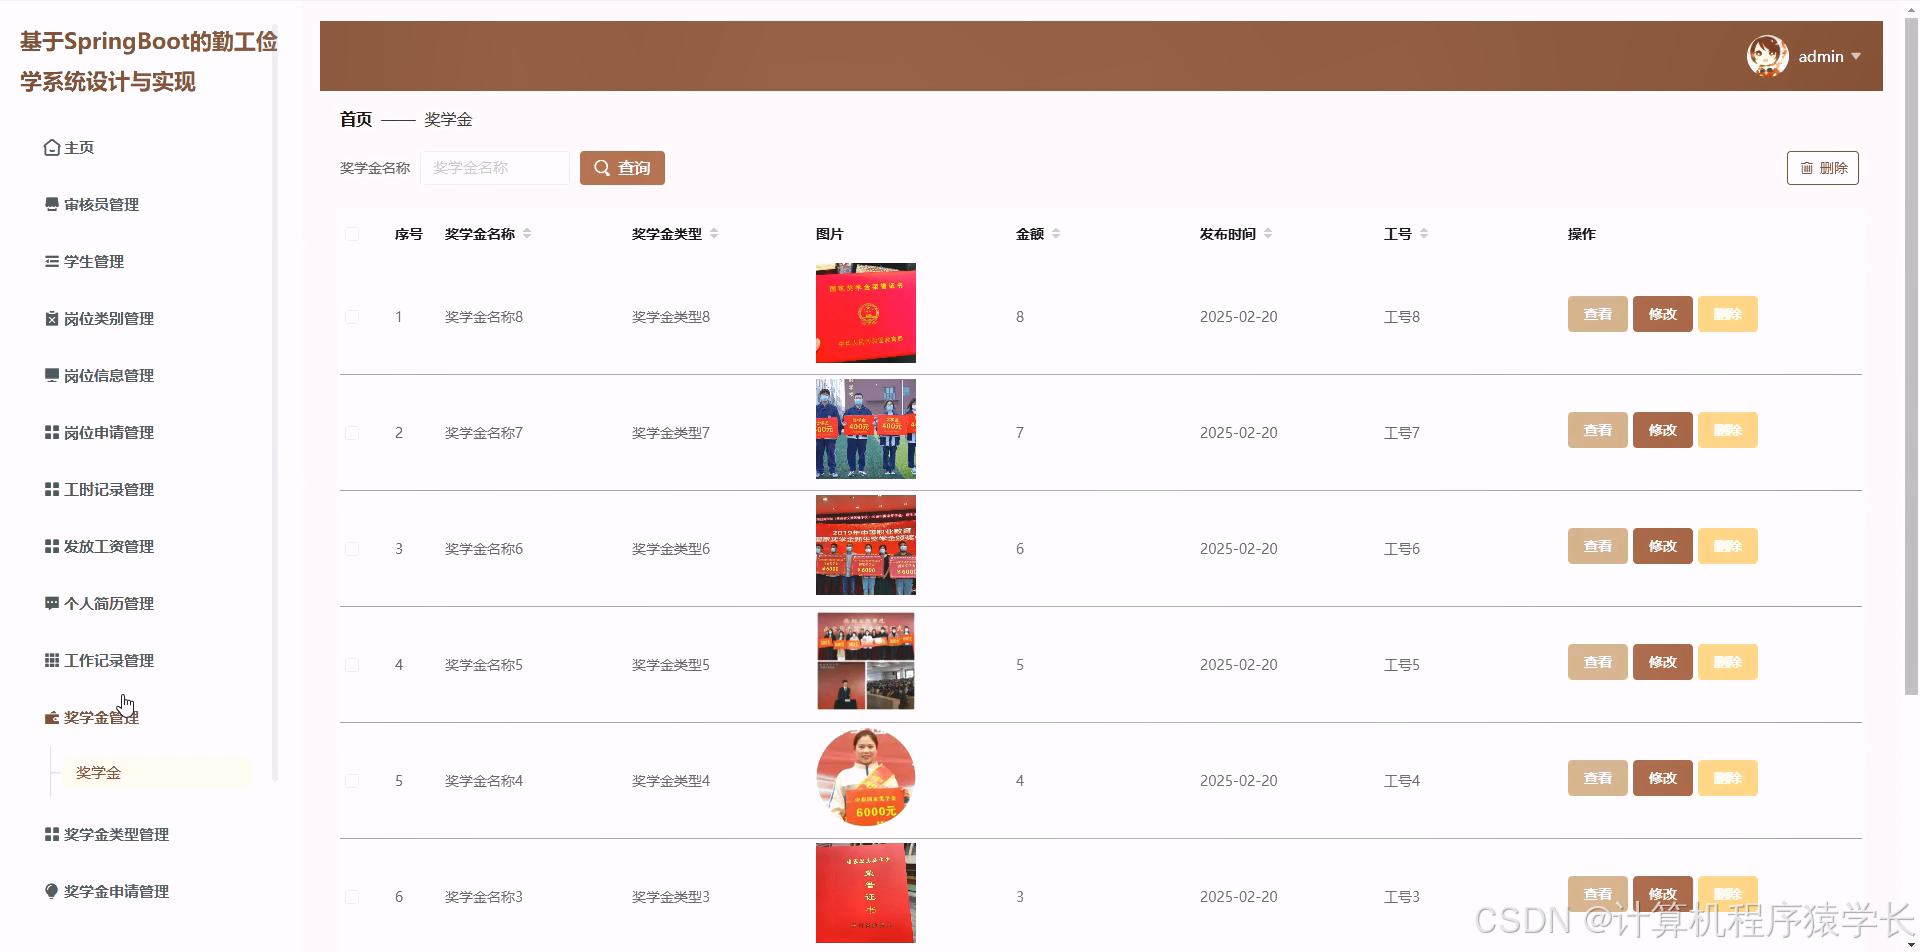
Task: Click the 查询 search button
Action: (x=622, y=168)
